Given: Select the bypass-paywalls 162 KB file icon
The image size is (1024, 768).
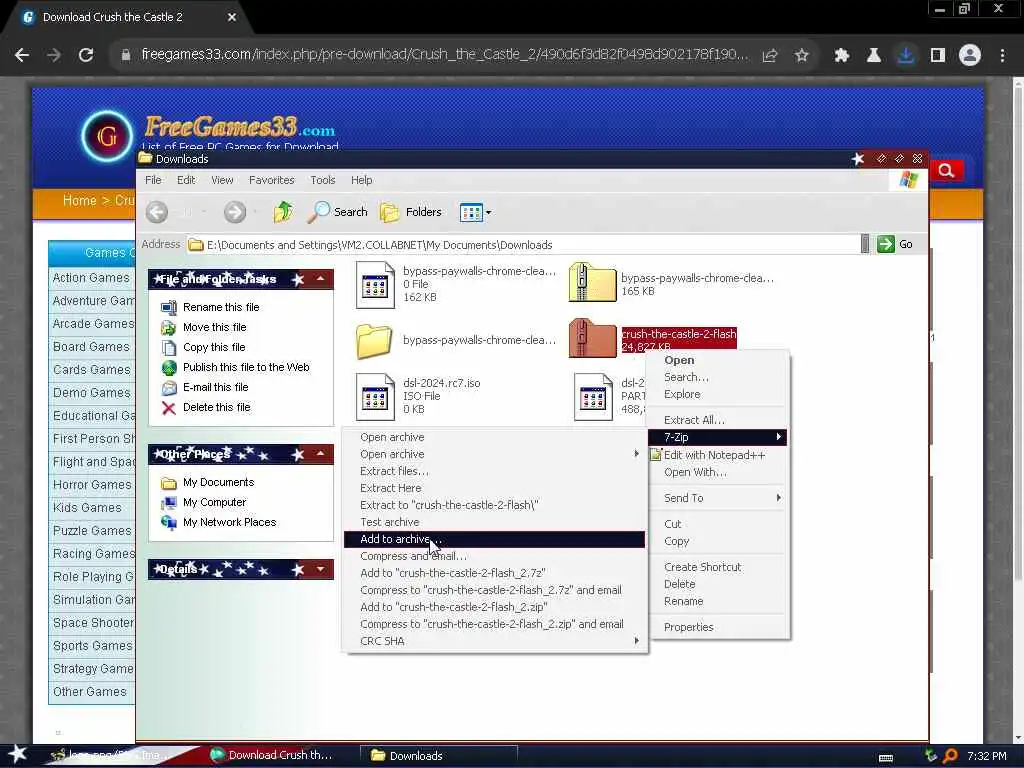Looking at the screenshot, I should click(376, 285).
